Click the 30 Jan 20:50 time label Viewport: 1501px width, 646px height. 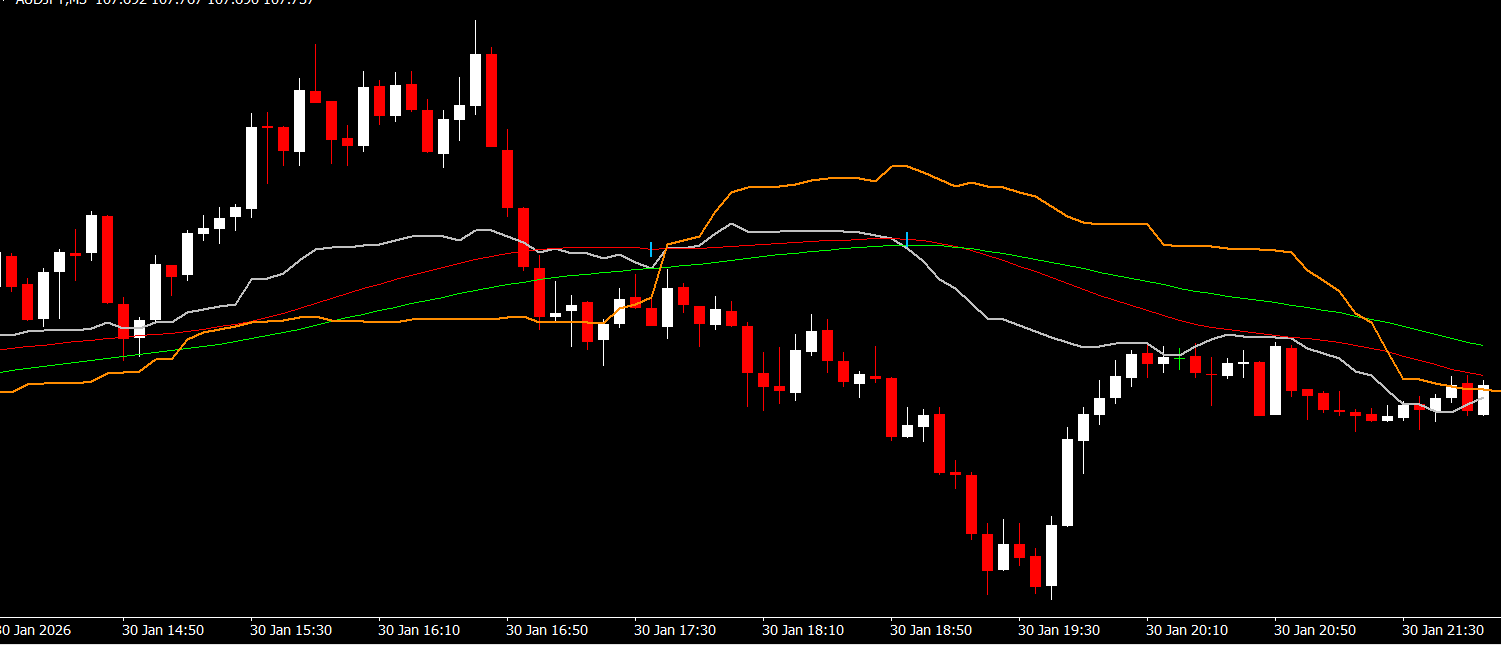point(1315,631)
